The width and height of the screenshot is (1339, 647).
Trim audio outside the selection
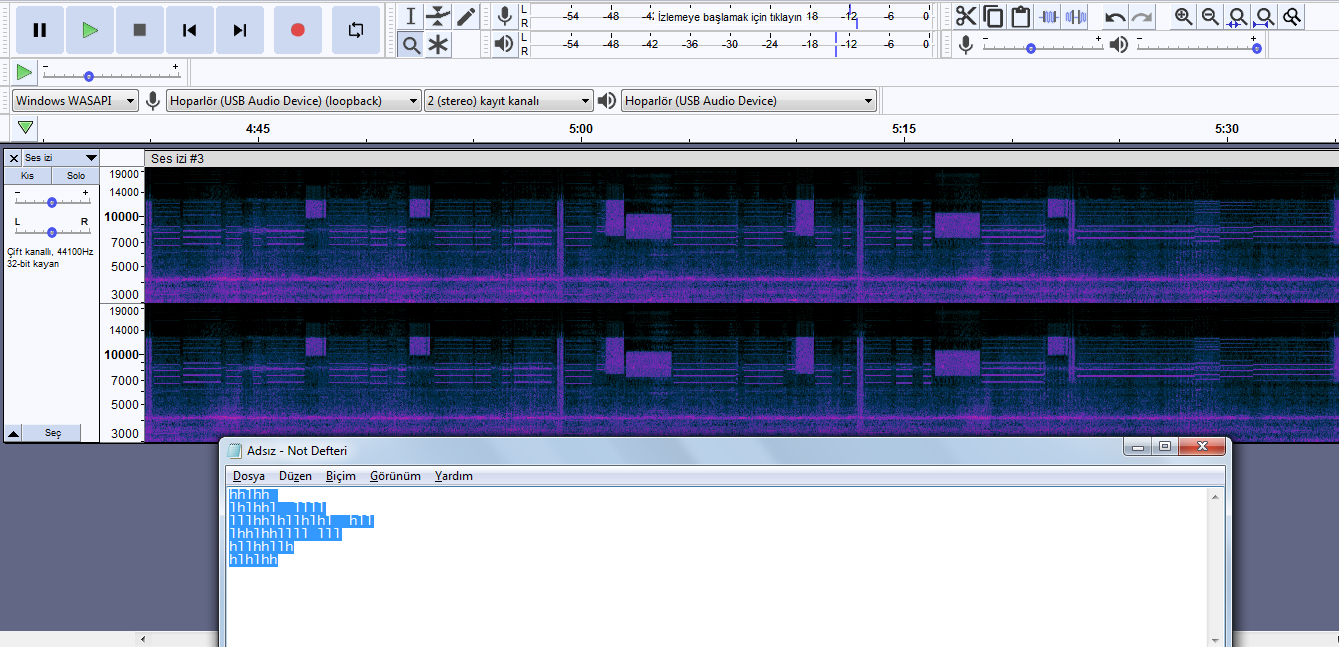tap(1048, 16)
